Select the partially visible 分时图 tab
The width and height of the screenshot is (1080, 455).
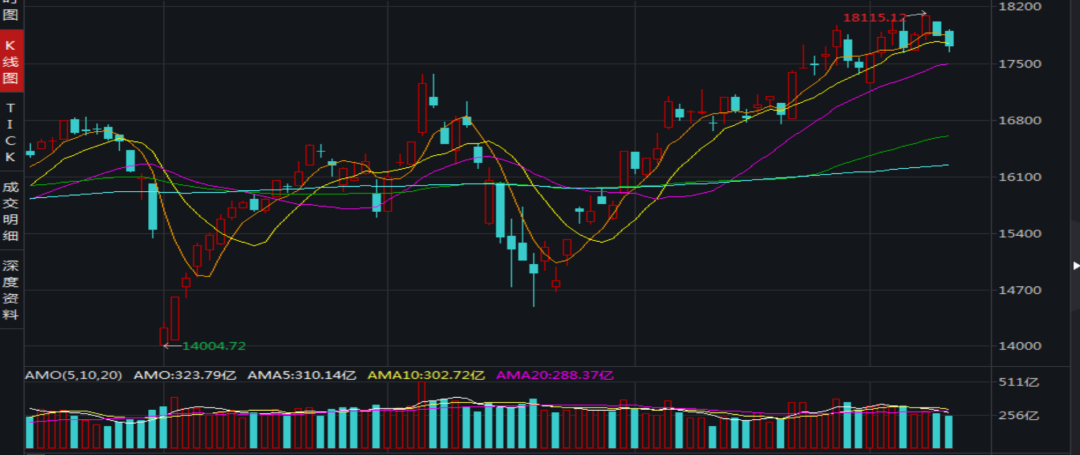[x=11, y=12]
